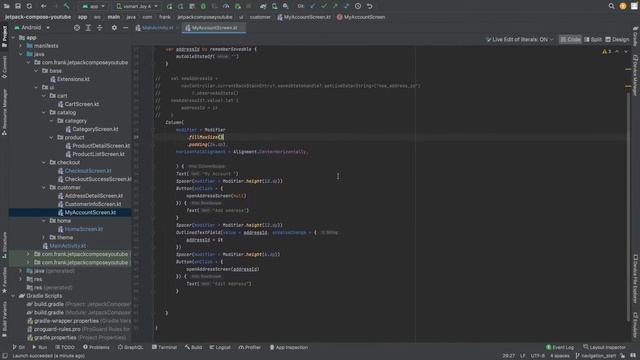This screenshot has width=640, height=360.
Task: Click the orange user account avatar
Action: coord(623,6)
